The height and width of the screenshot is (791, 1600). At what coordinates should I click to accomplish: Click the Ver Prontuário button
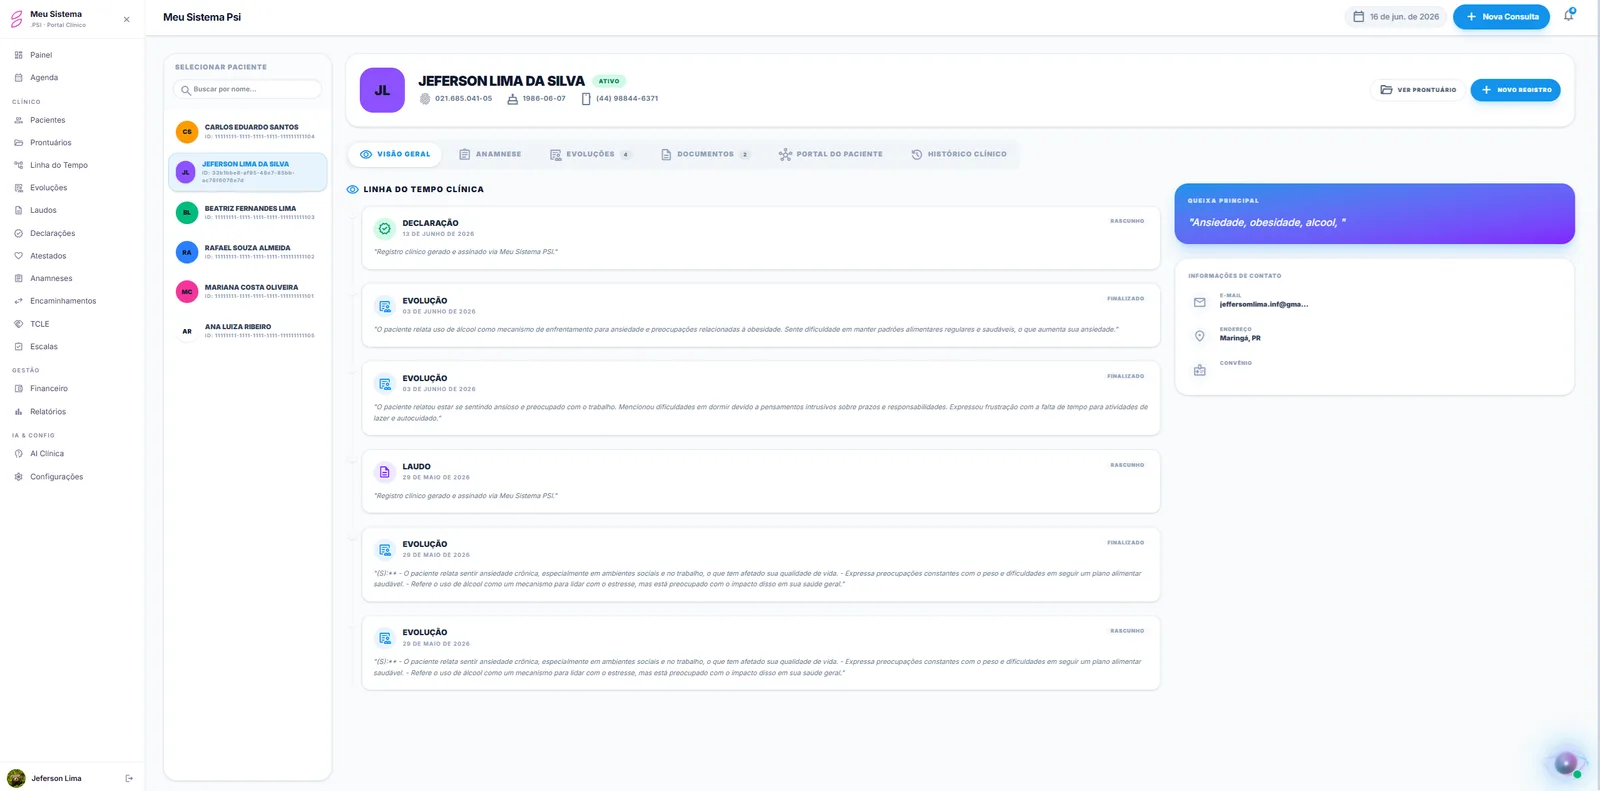[x=1418, y=90]
